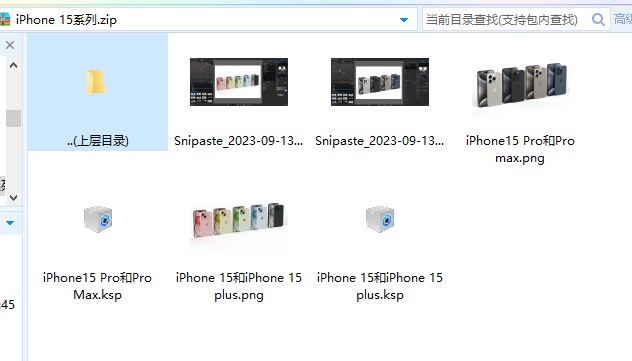Close the left side panel
The width and height of the screenshot is (632, 361).
pos(10,45)
